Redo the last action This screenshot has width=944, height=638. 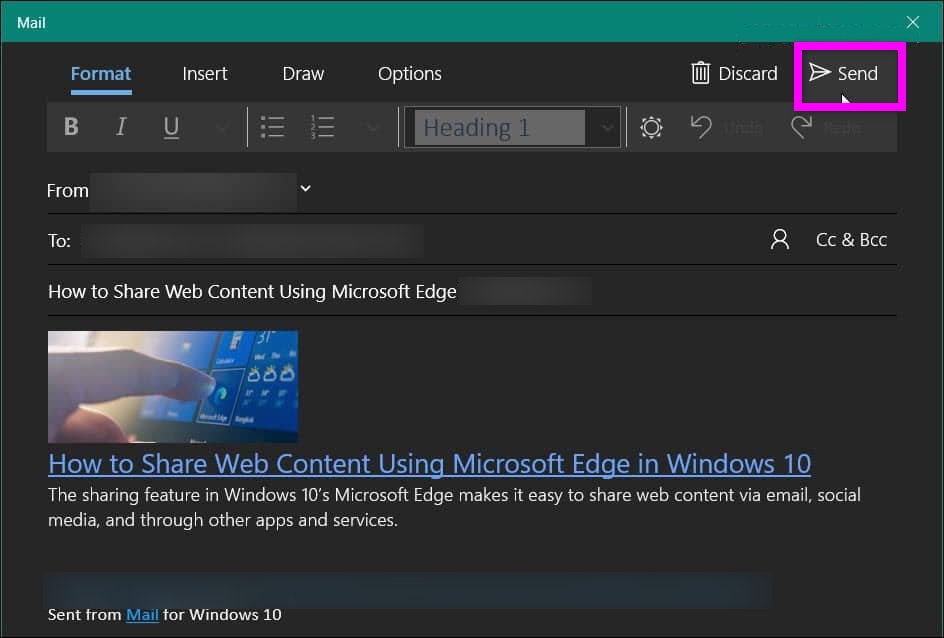[x=827, y=127]
